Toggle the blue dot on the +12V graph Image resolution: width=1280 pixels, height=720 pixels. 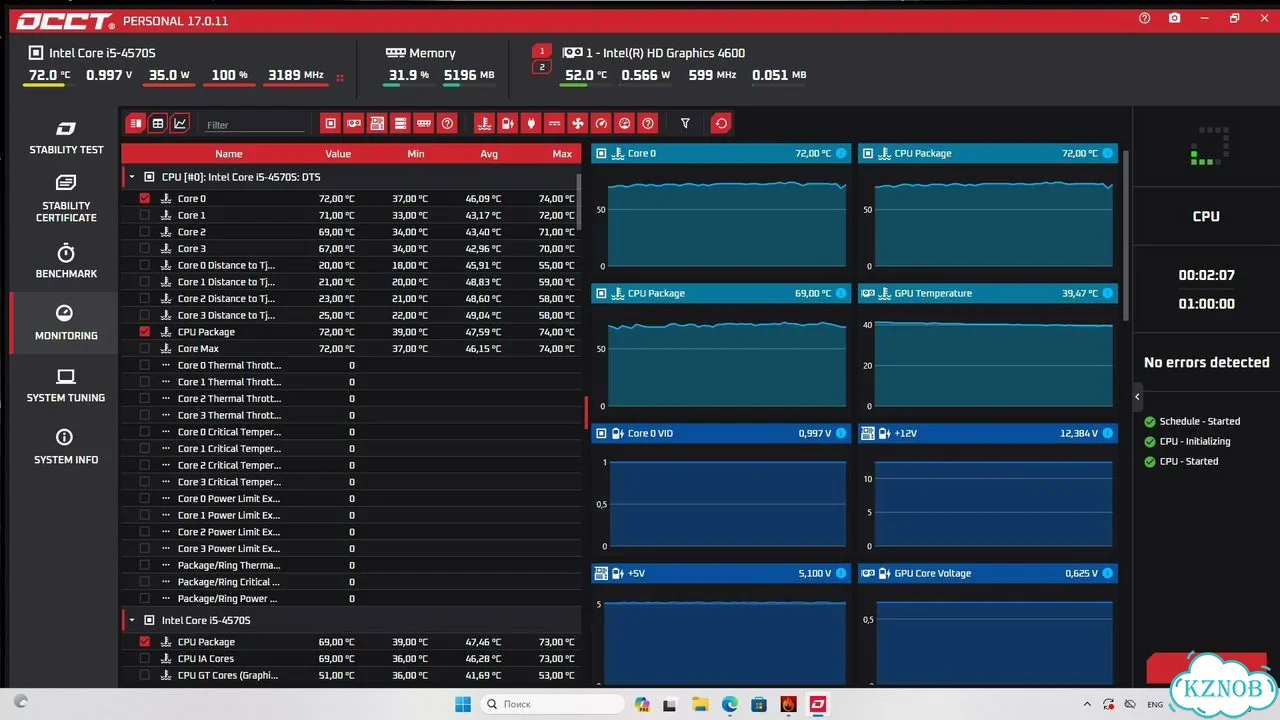coord(1108,433)
